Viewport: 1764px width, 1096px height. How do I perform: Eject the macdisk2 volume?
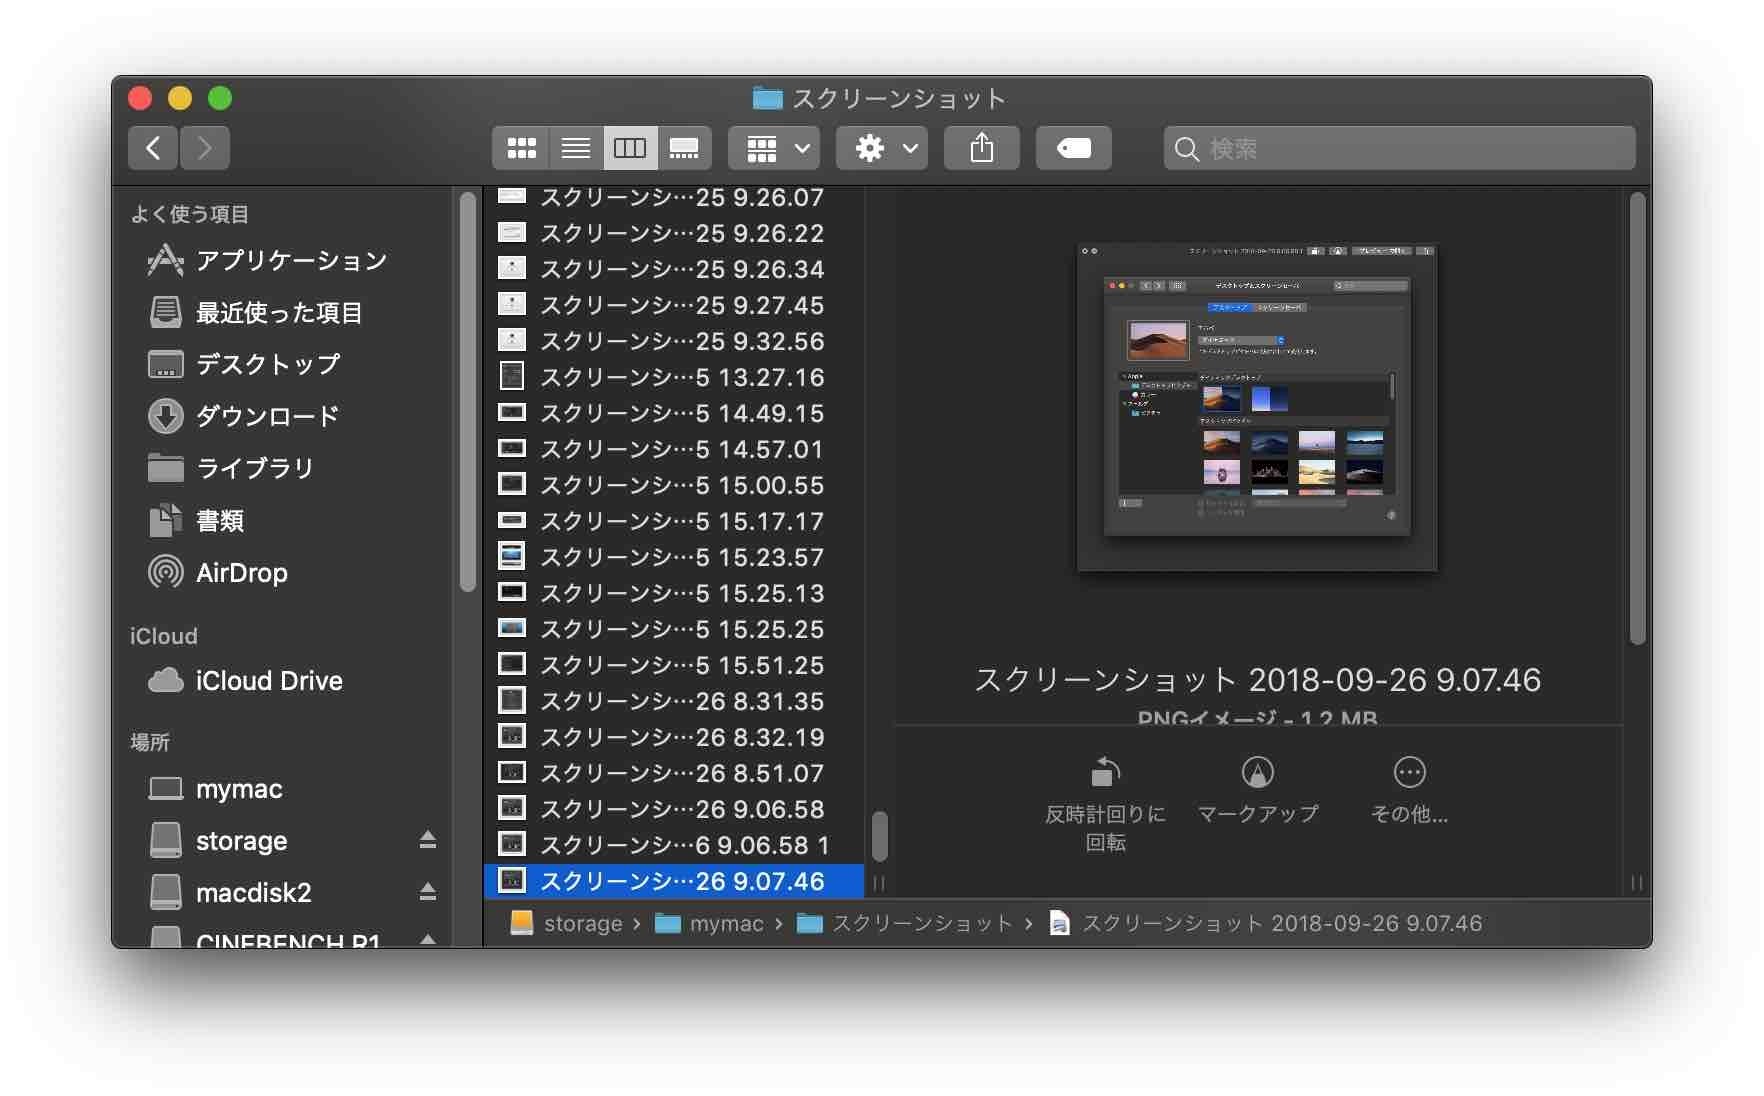tap(428, 892)
